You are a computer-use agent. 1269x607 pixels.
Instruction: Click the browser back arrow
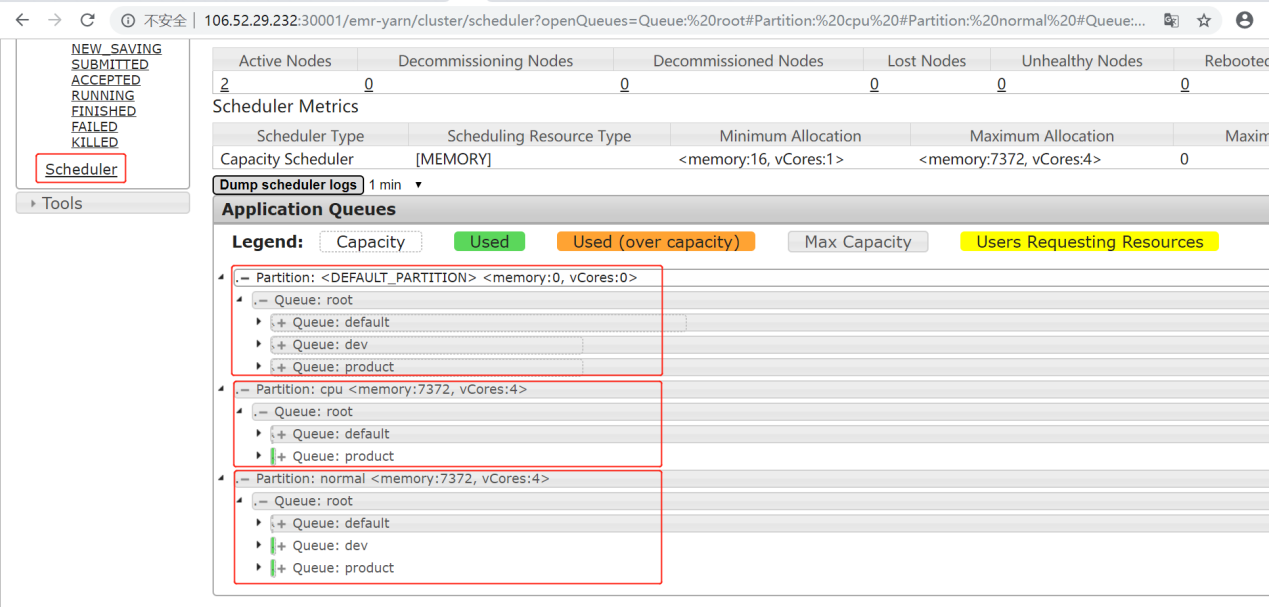click(22, 20)
